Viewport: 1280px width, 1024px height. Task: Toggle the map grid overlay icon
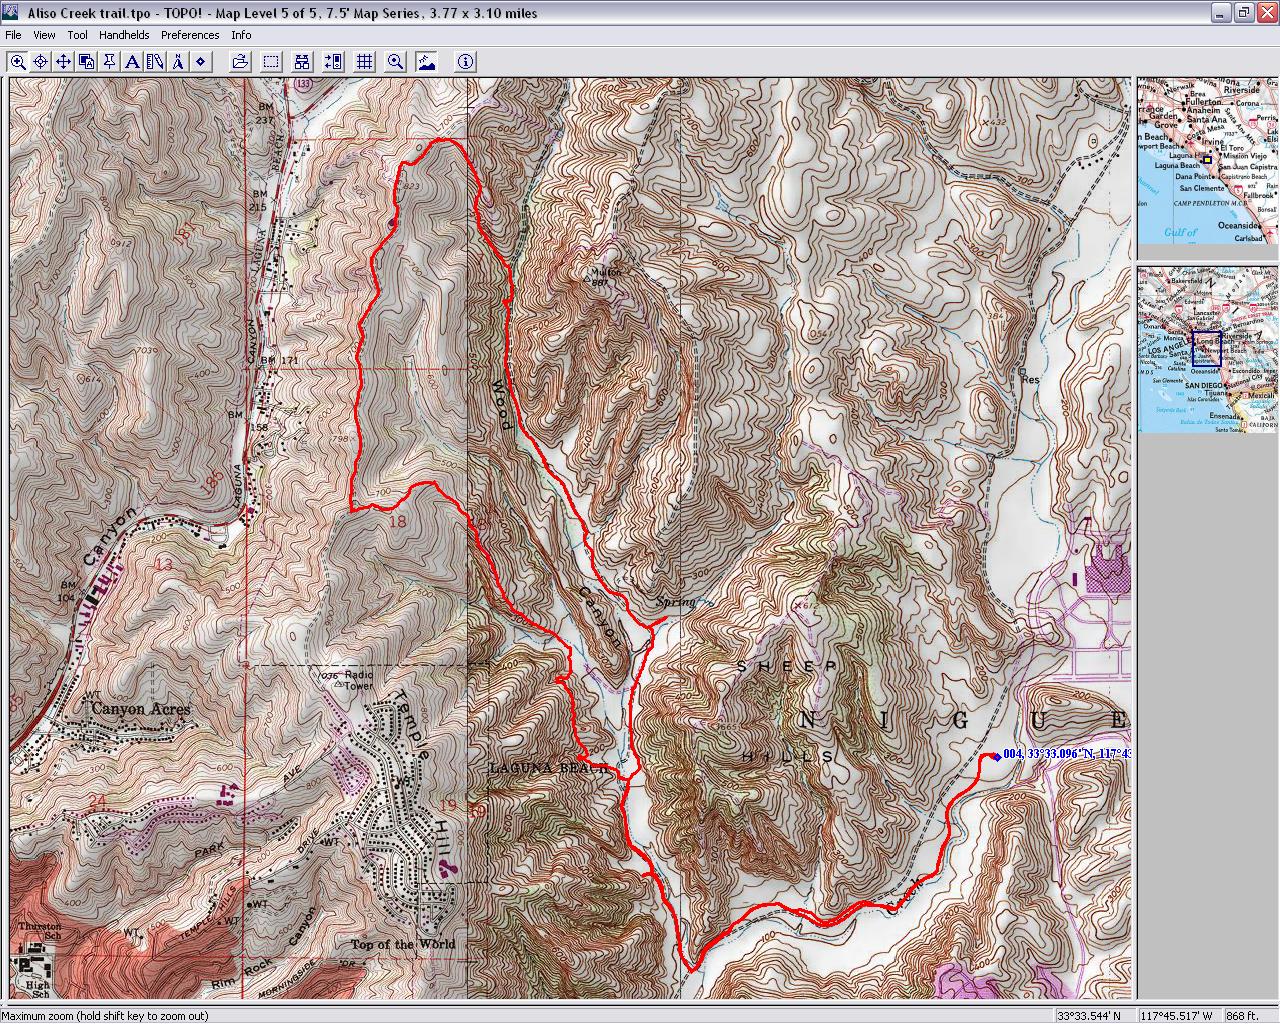coord(365,62)
